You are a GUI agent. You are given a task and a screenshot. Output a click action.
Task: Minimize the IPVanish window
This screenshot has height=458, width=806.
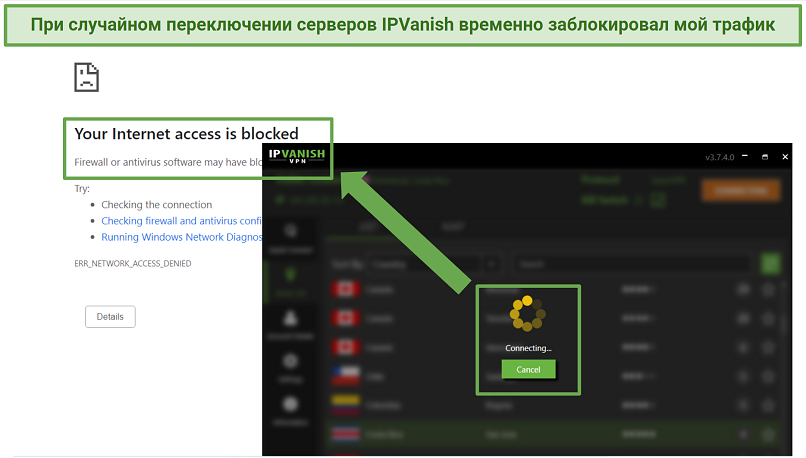745,156
